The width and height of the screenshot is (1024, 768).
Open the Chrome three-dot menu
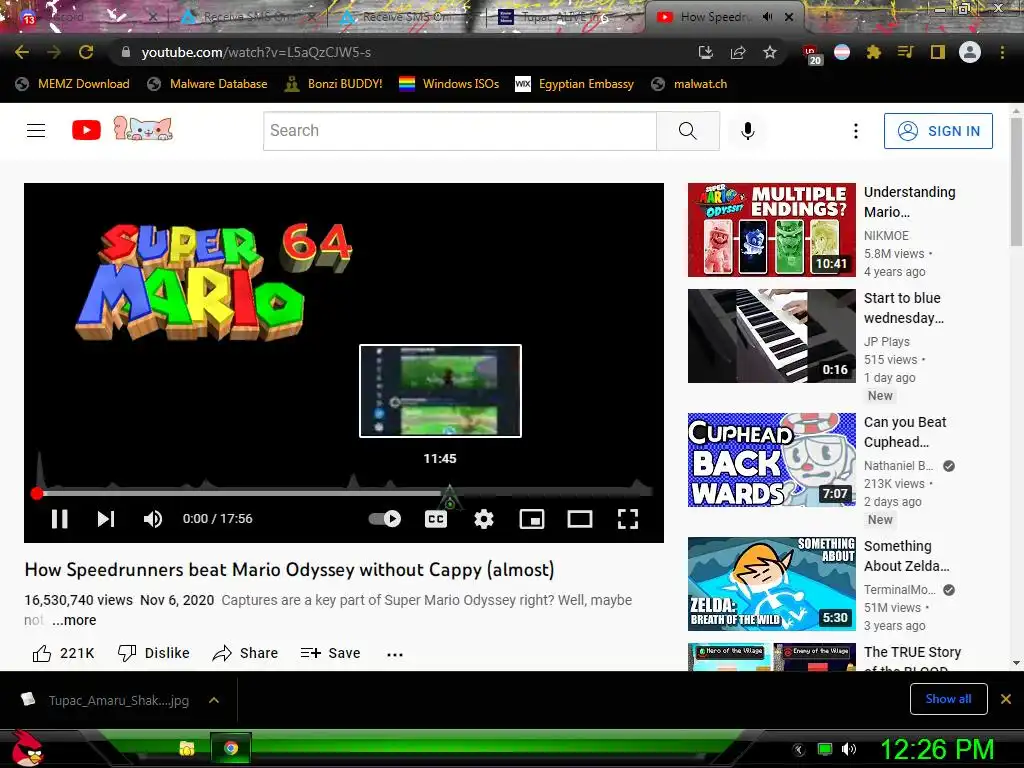[x=1002, y=52]
